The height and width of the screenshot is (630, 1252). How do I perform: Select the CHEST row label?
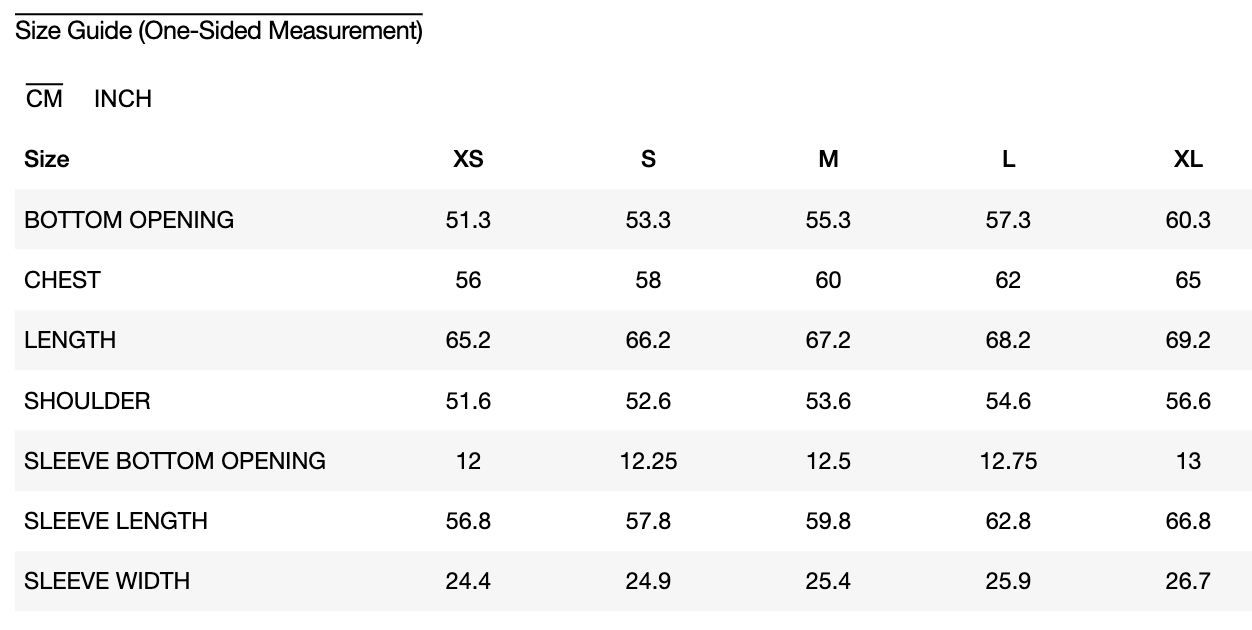(62, 280)
